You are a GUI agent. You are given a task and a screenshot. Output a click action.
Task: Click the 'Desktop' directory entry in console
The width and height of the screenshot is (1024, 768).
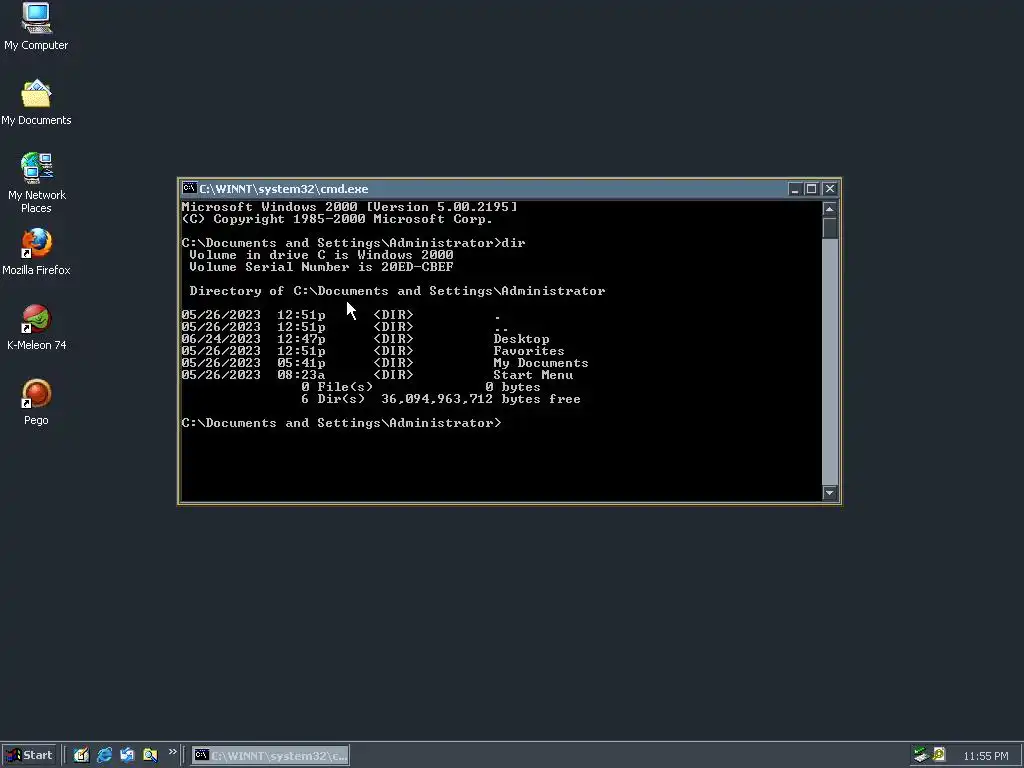521,339
